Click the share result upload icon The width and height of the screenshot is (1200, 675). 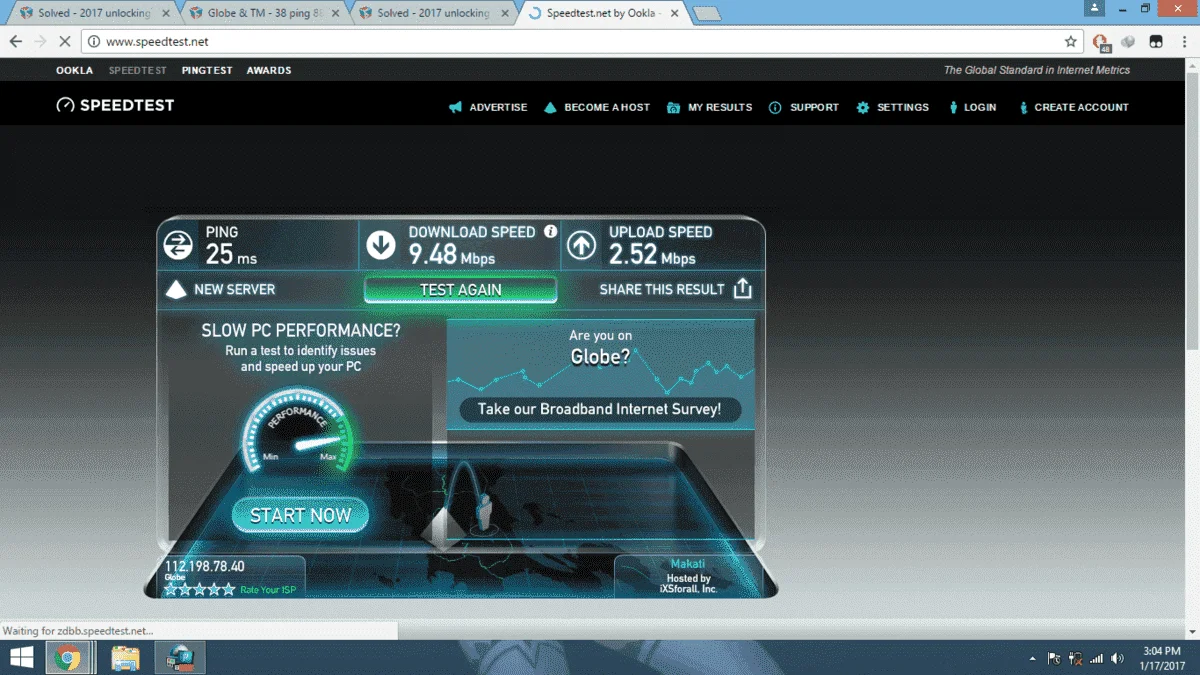[742, 289]
